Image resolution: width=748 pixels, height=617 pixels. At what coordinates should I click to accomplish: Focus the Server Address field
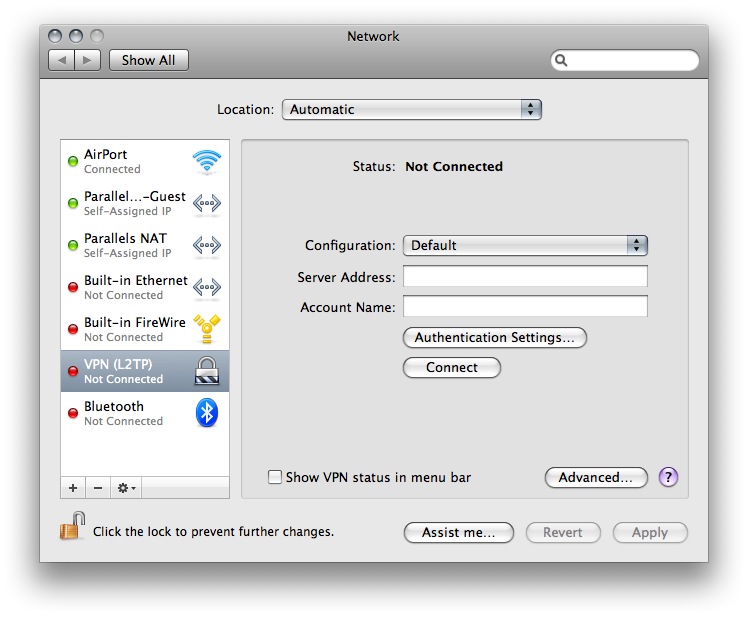(525, 276)
